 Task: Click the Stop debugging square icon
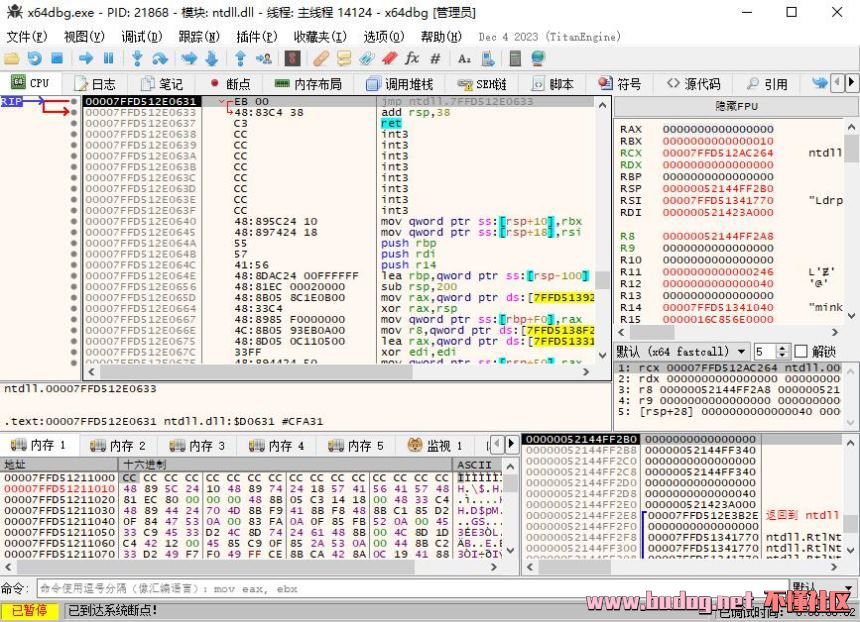(x=57, y=58)
